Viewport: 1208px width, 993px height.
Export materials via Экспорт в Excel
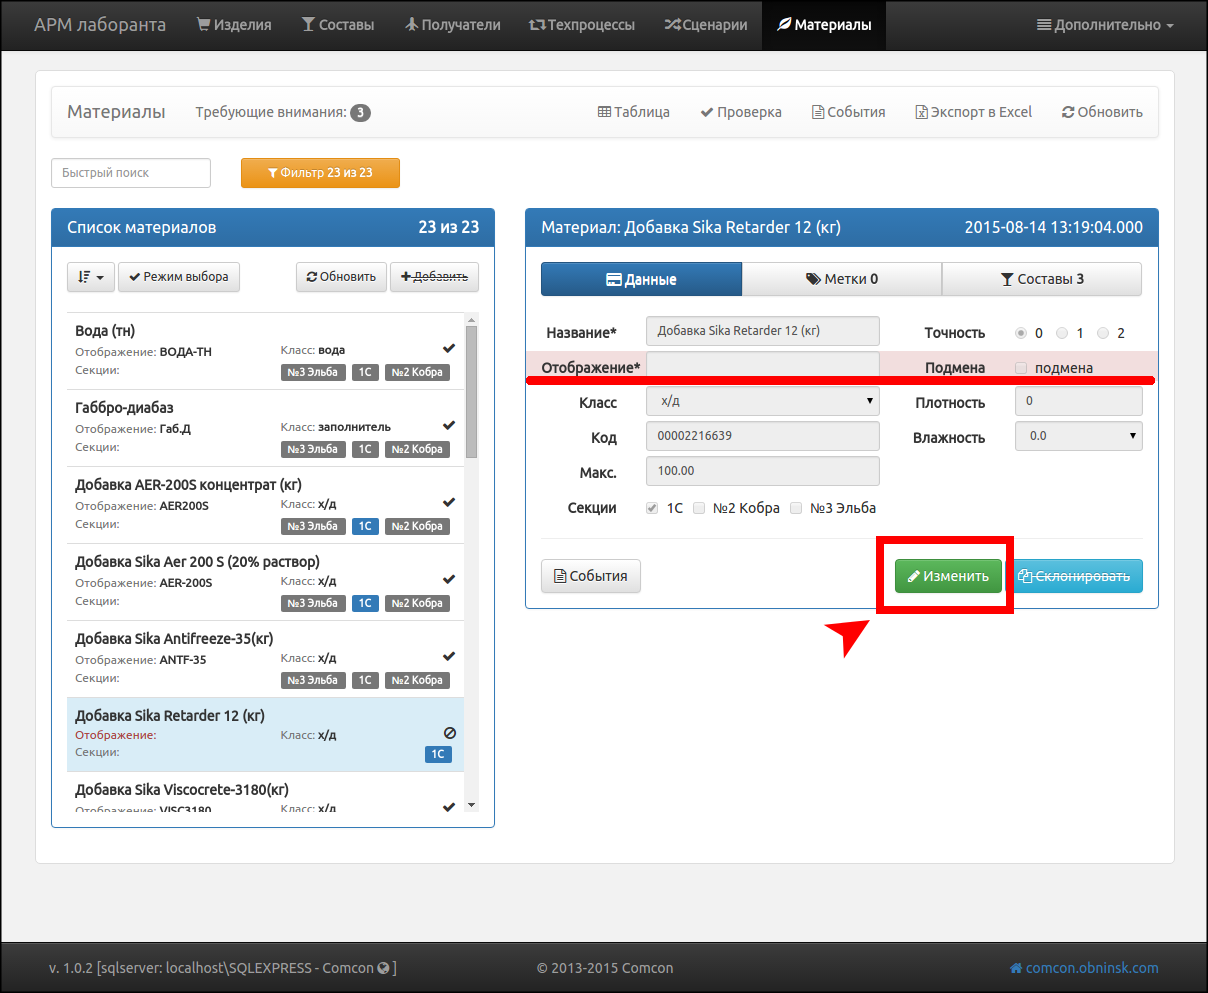pos(974,112)
